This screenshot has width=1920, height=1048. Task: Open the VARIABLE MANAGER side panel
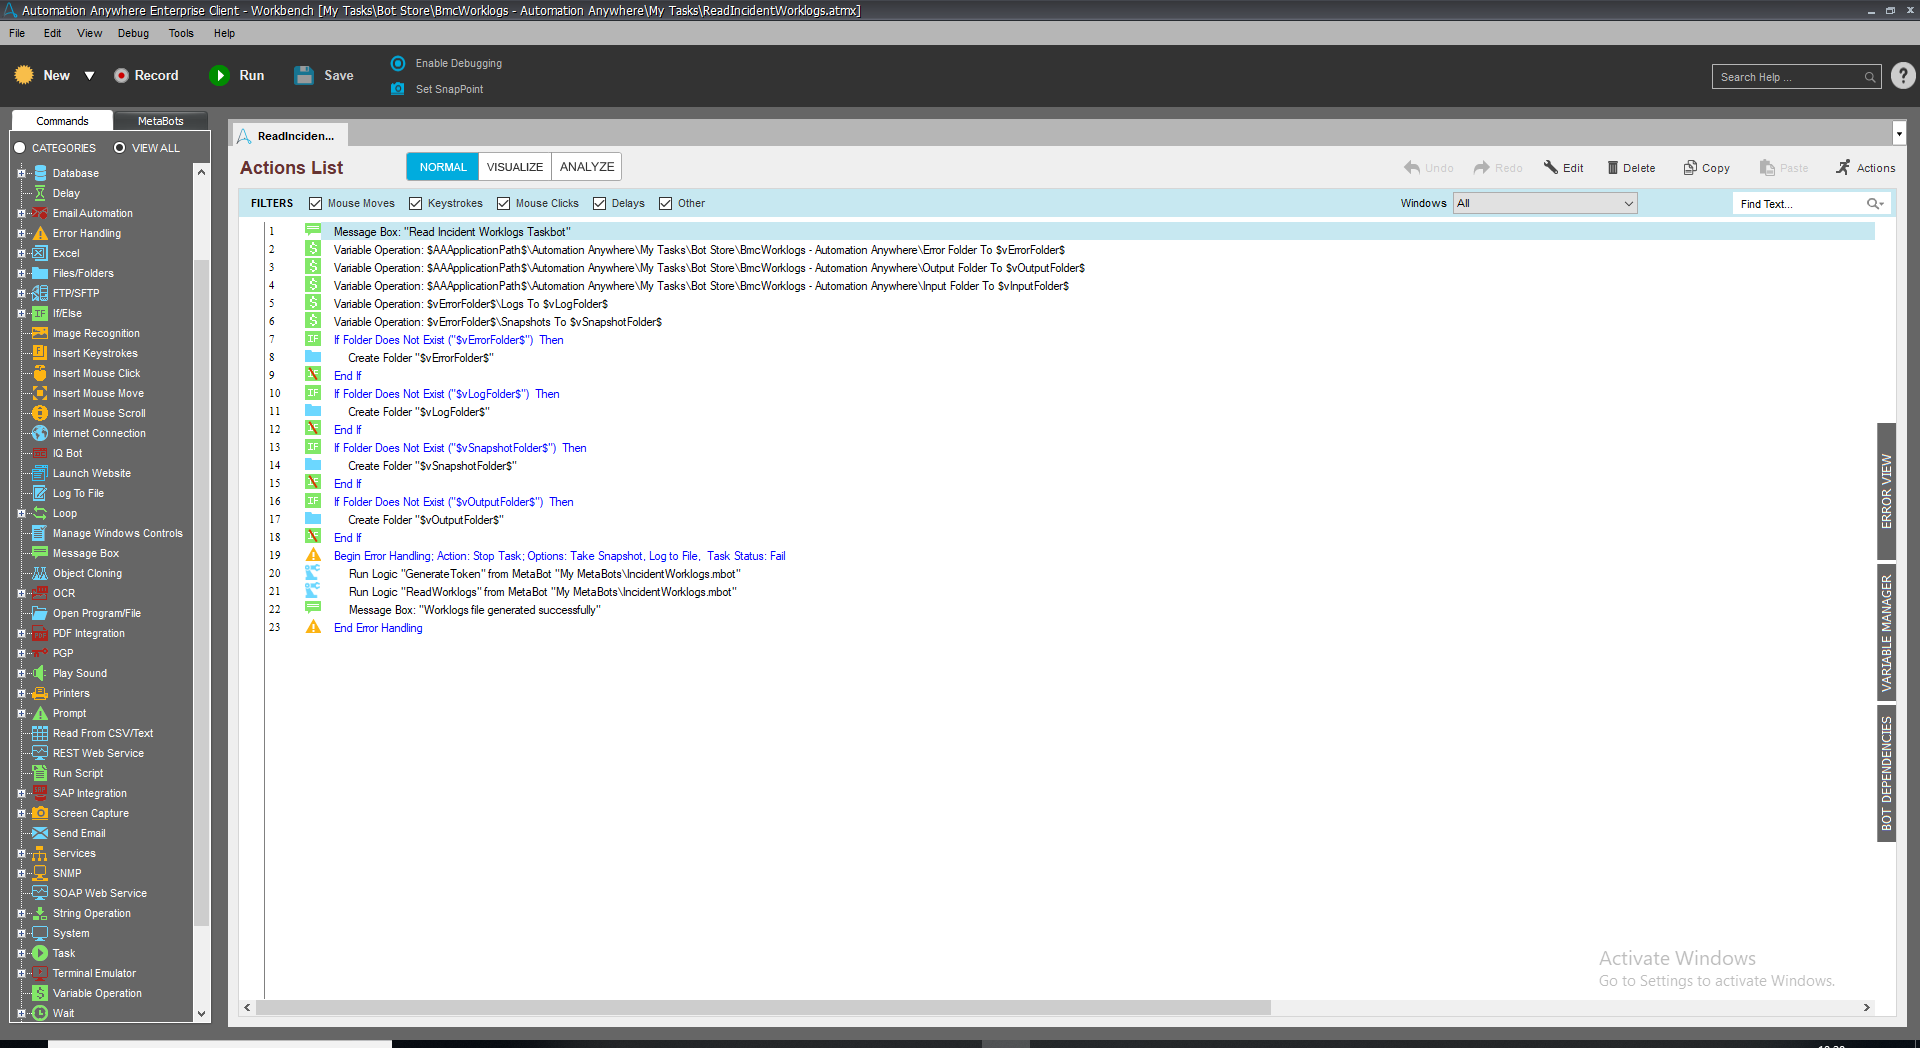click(x=1886, y=633)
